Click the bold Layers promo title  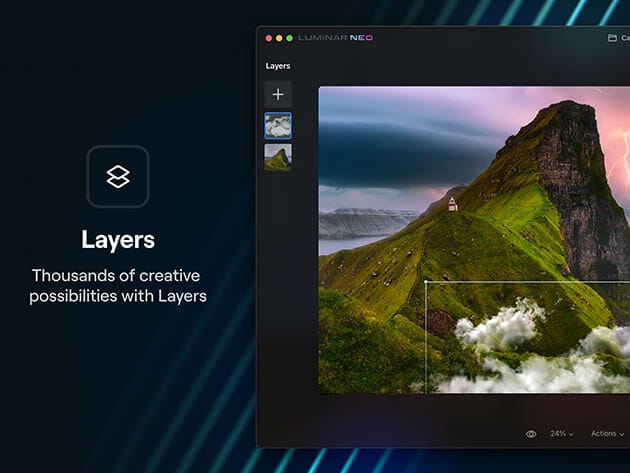click(118, 240)
